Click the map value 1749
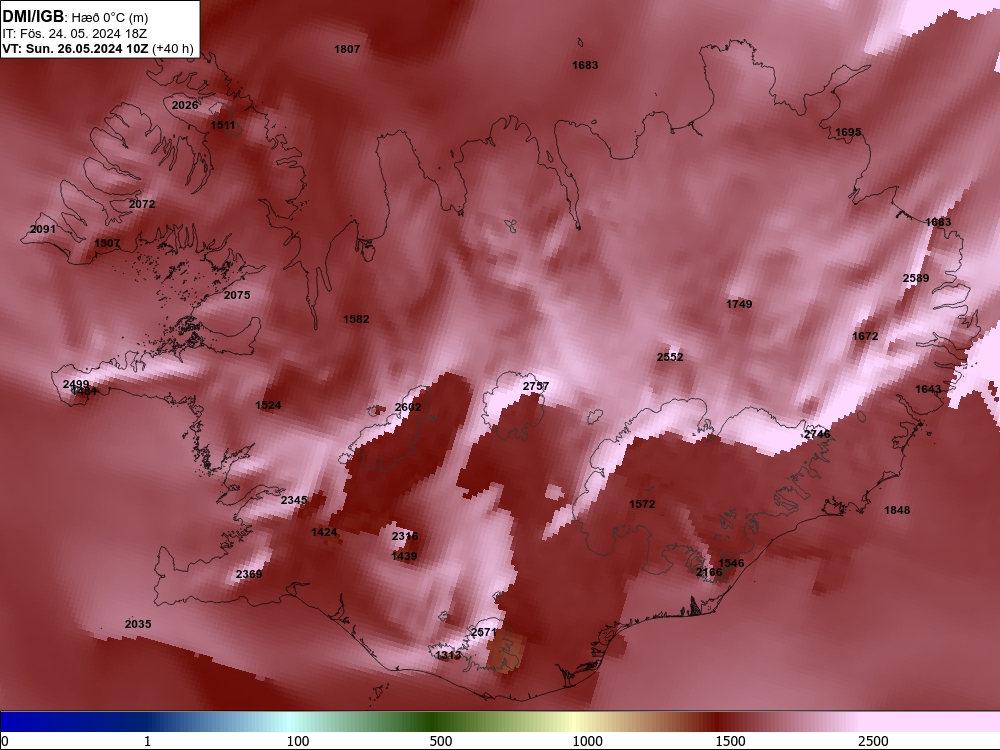 (x=739, y=304)
